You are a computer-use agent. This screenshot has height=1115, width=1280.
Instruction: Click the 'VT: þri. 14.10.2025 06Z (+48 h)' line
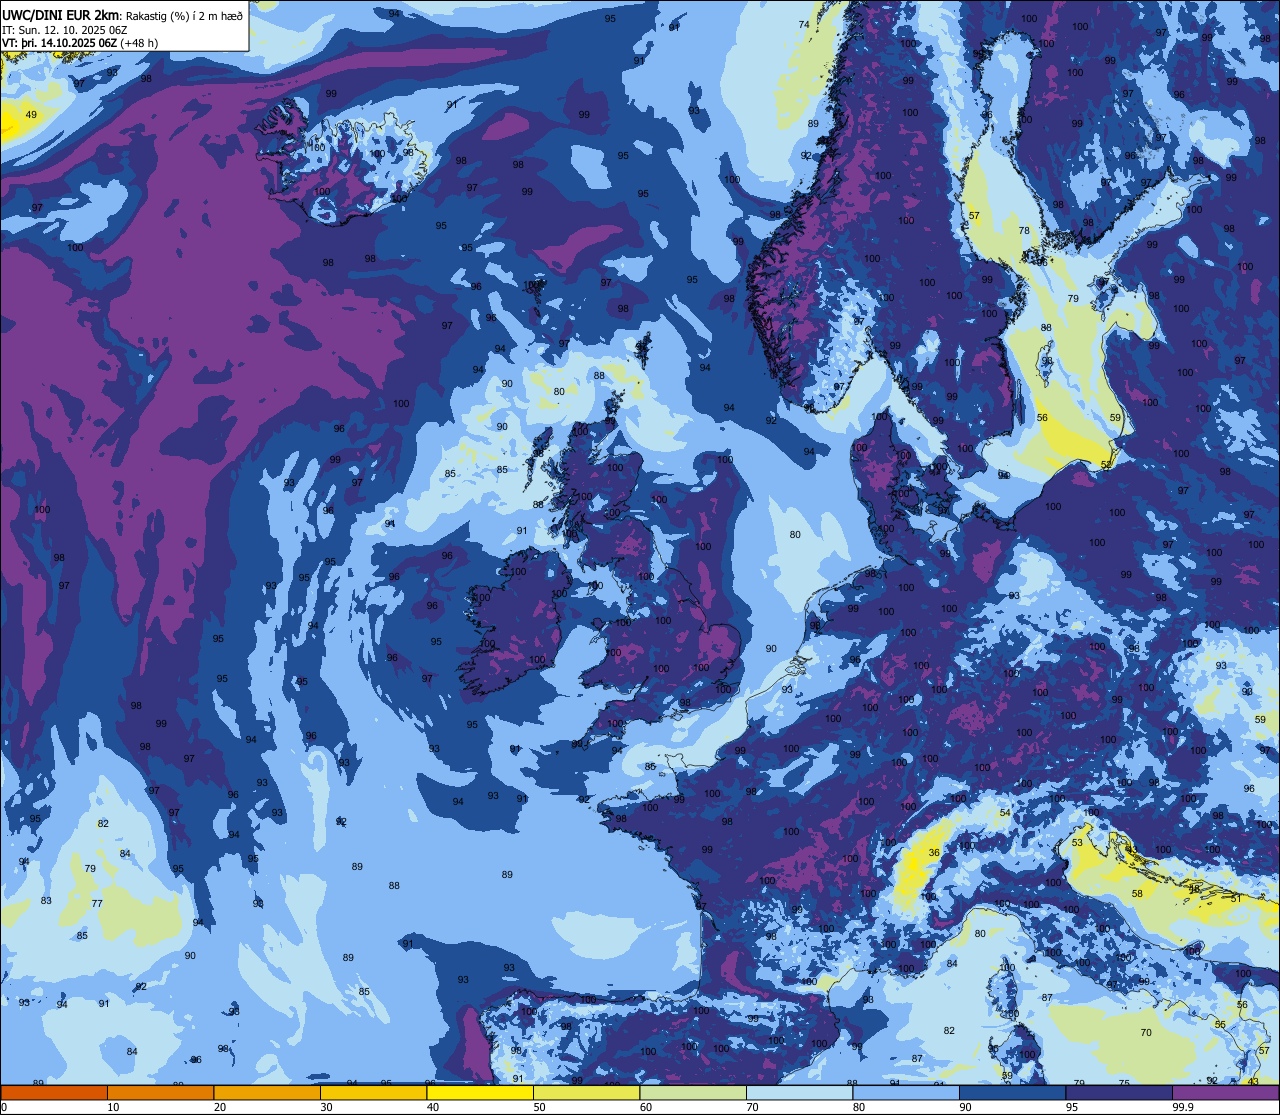click(80, 43)
